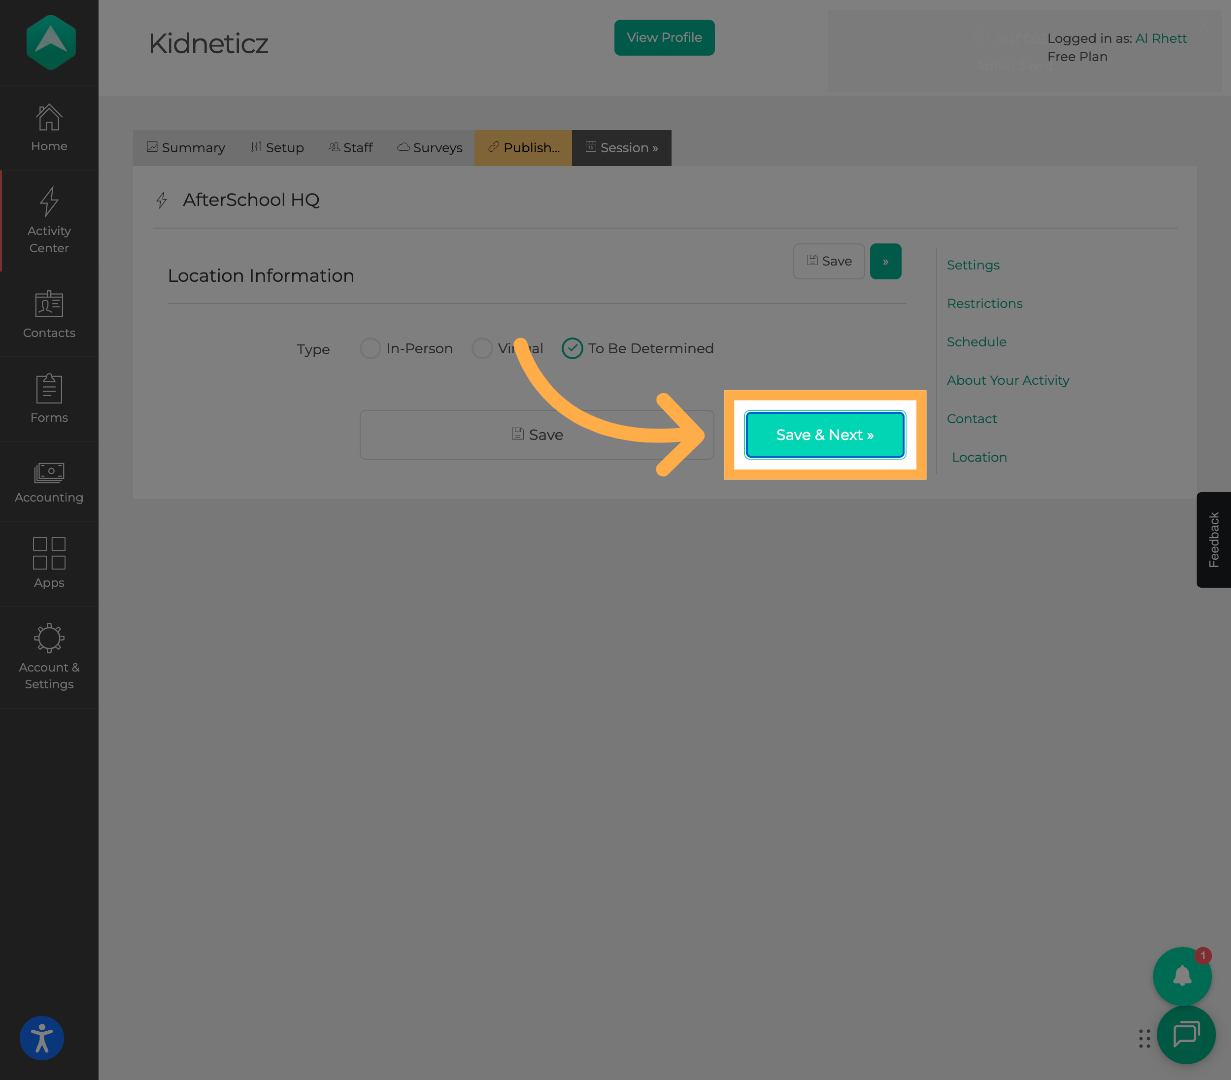Open Contacts from the sidebar

click(49, 314)
